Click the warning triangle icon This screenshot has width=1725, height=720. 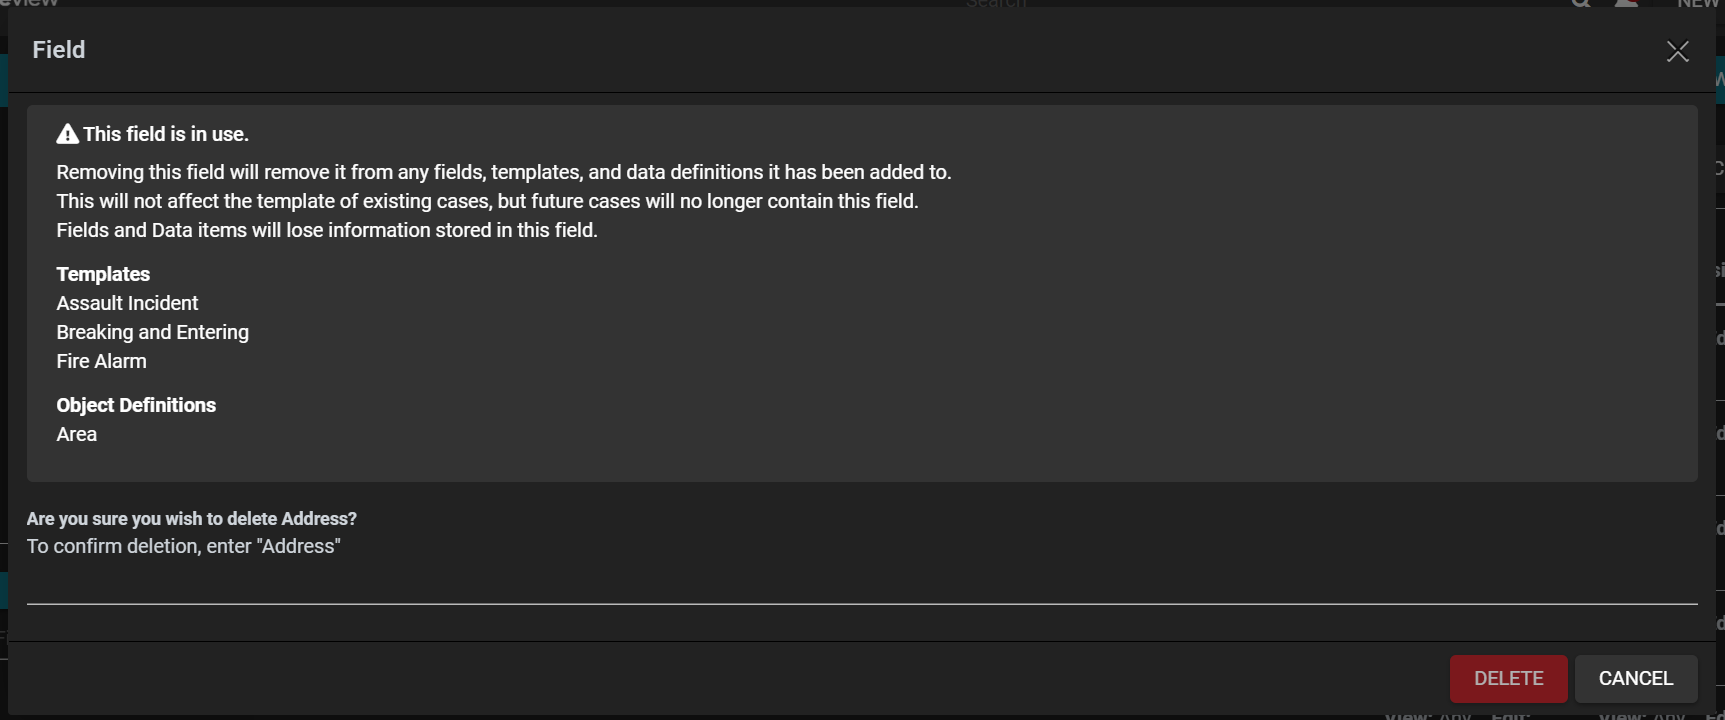67,134
